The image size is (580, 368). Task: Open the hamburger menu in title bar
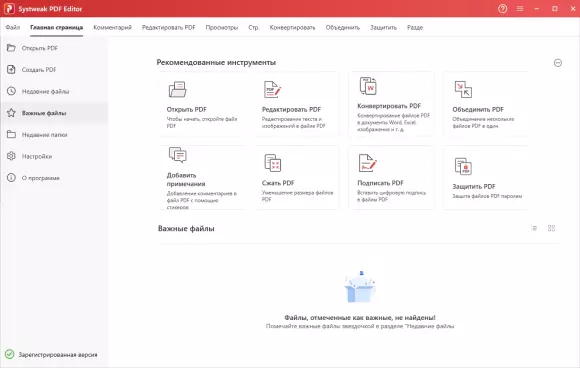click(520, 9)
